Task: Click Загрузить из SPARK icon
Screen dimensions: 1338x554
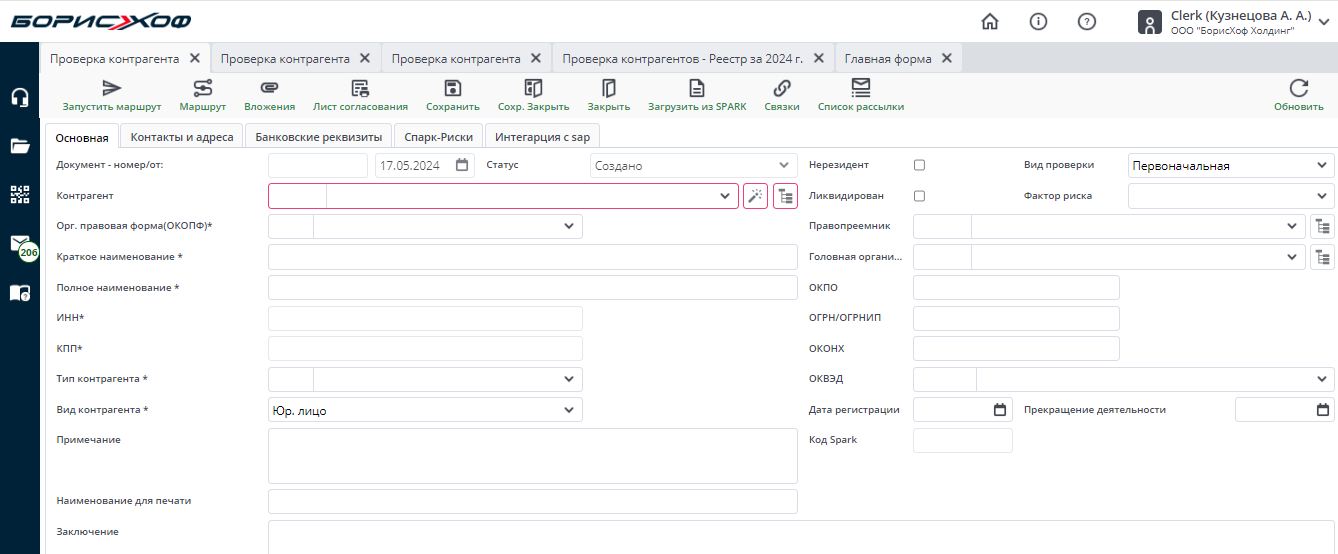Action: click(x=696, y=89)
